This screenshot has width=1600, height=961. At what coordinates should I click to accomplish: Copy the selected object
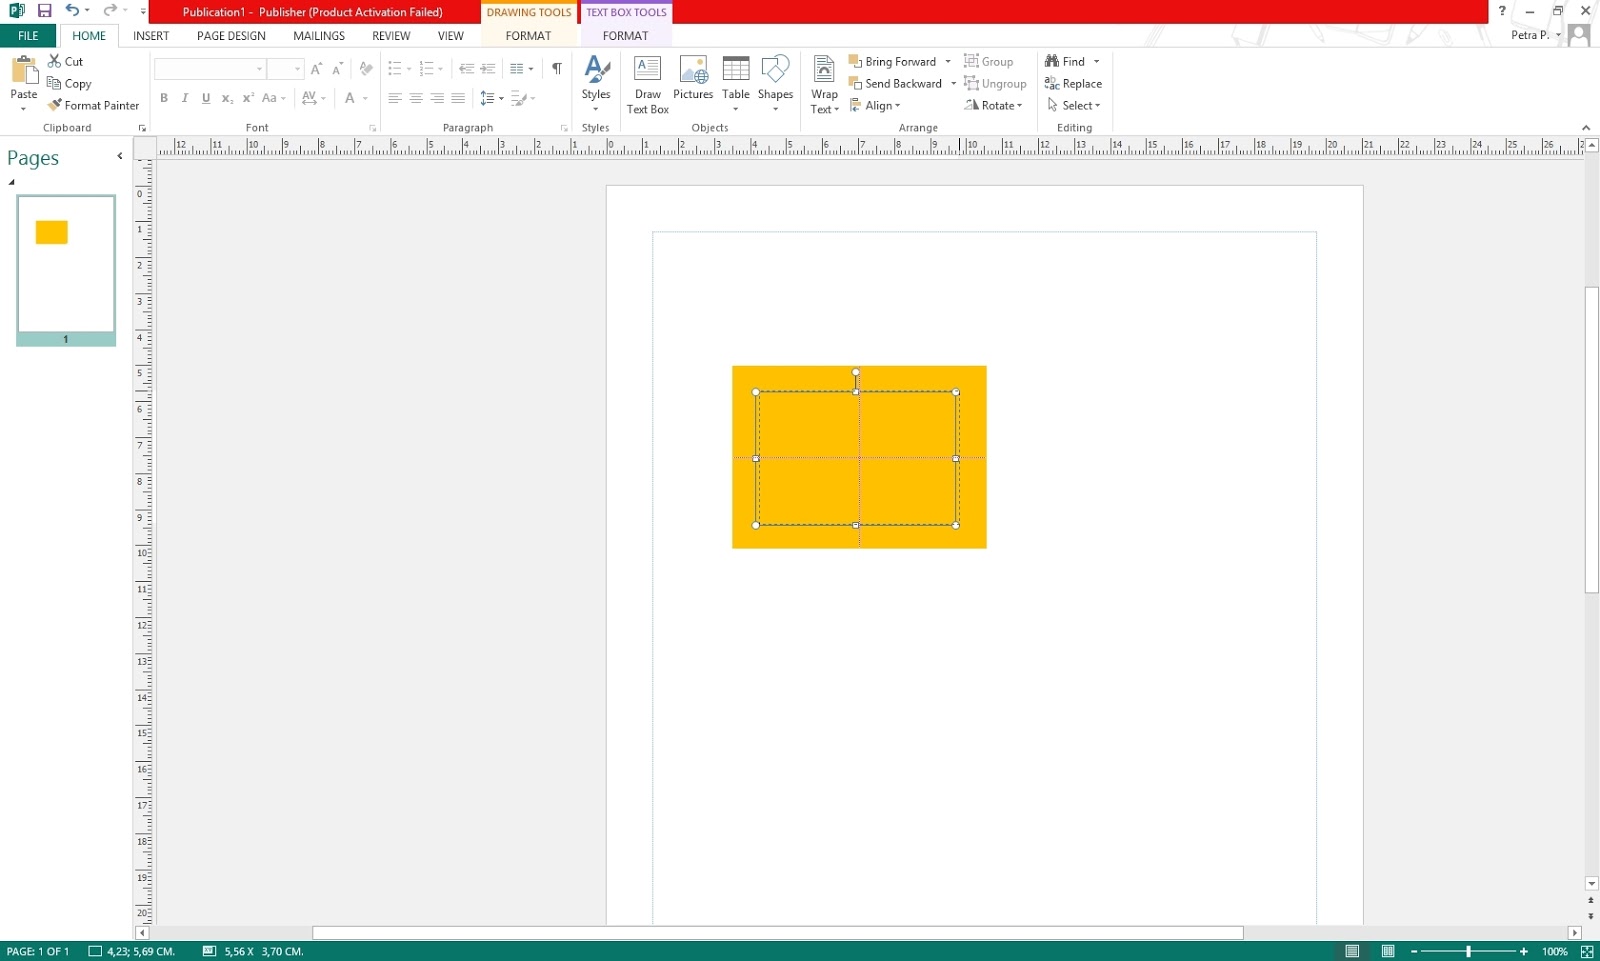coord(69,83)
